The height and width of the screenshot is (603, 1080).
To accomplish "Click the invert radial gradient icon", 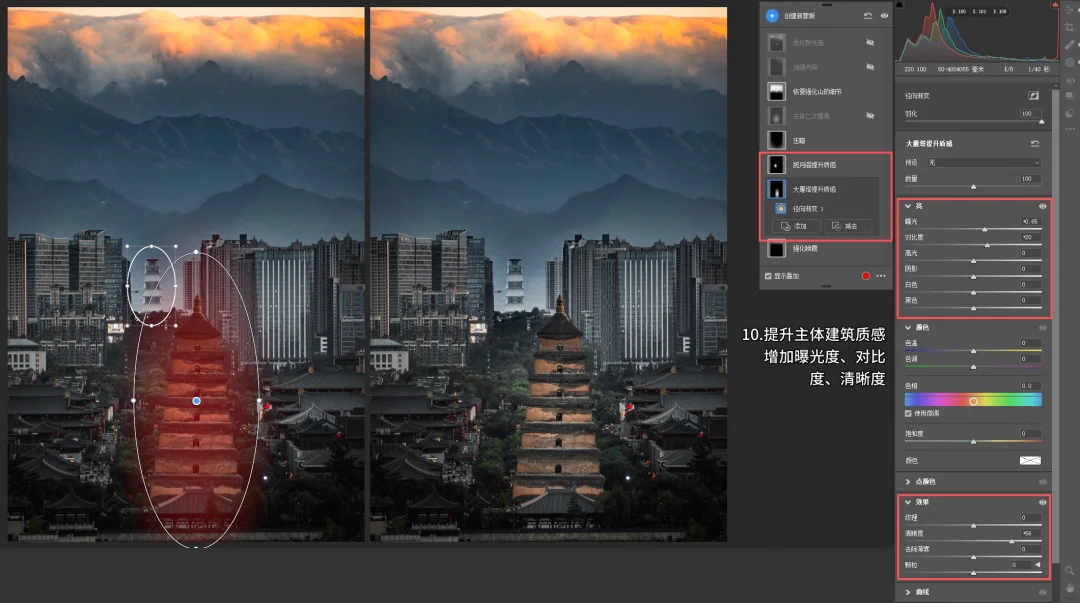I will pos(1033,96).
